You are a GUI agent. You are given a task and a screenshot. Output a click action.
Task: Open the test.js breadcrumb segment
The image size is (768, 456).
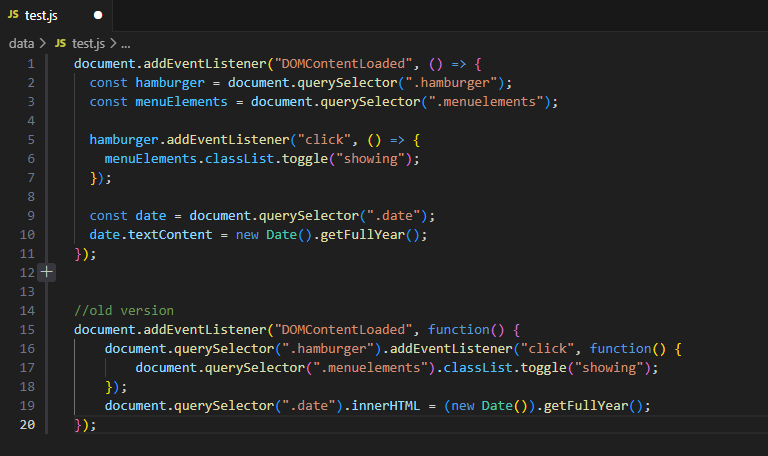coord(88,44)
